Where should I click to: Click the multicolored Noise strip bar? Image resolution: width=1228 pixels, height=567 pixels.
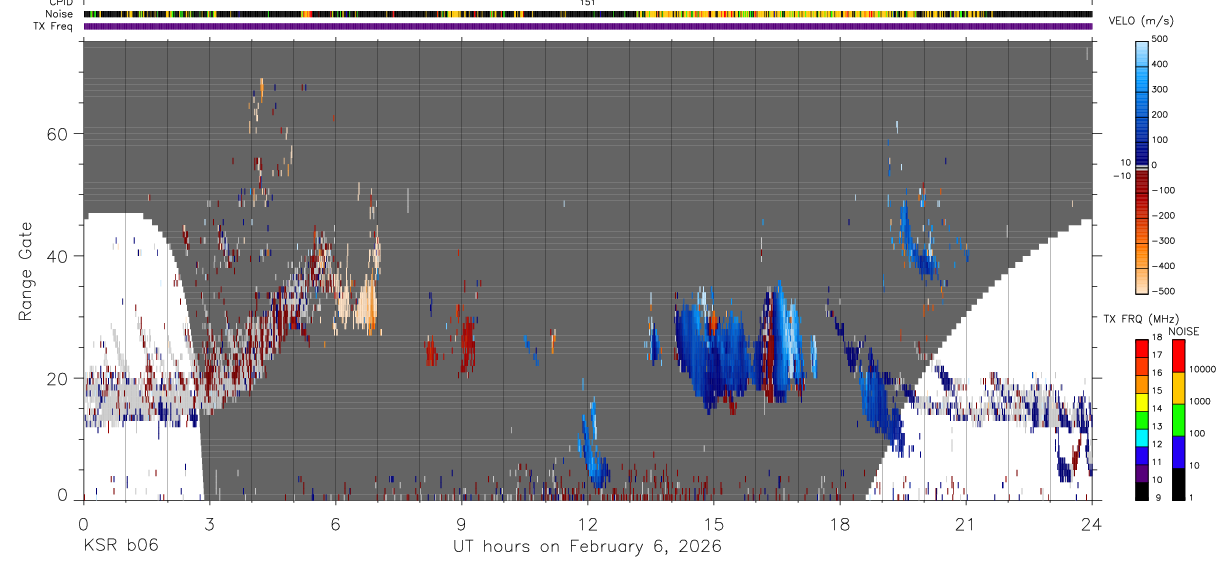click(587, 14)
